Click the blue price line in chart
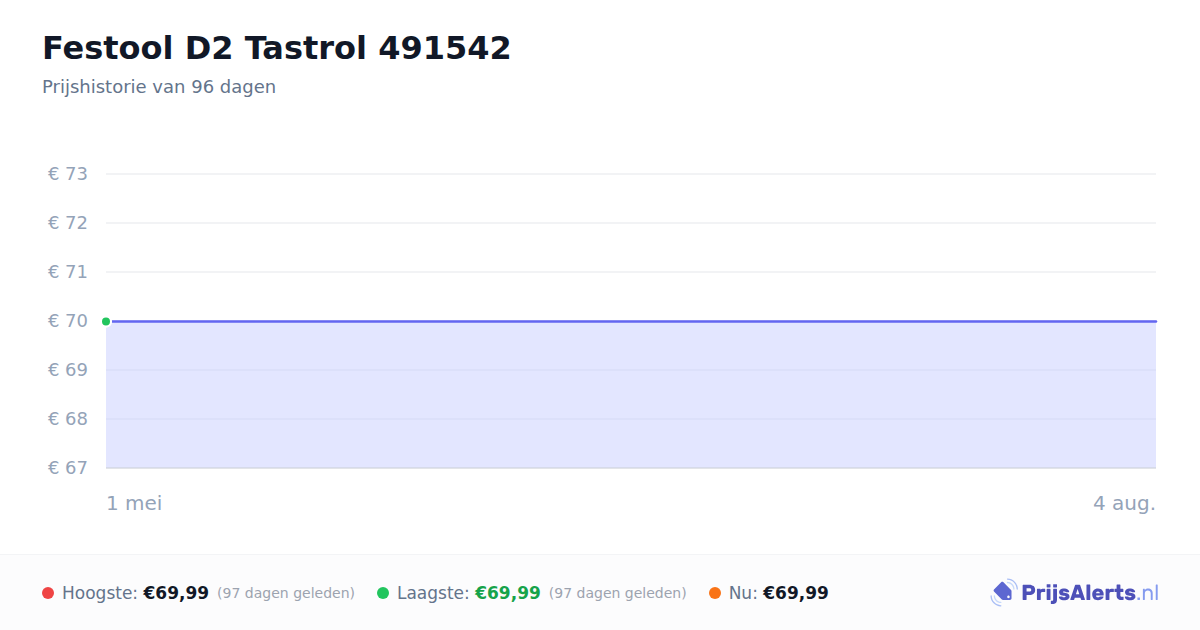This screenshot has height=630, width=1200. (x=631, y=321)
